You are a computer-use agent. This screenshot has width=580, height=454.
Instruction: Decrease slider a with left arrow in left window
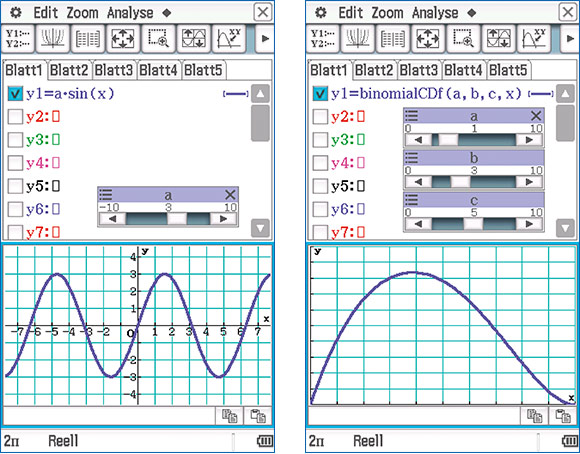[112, 219]
